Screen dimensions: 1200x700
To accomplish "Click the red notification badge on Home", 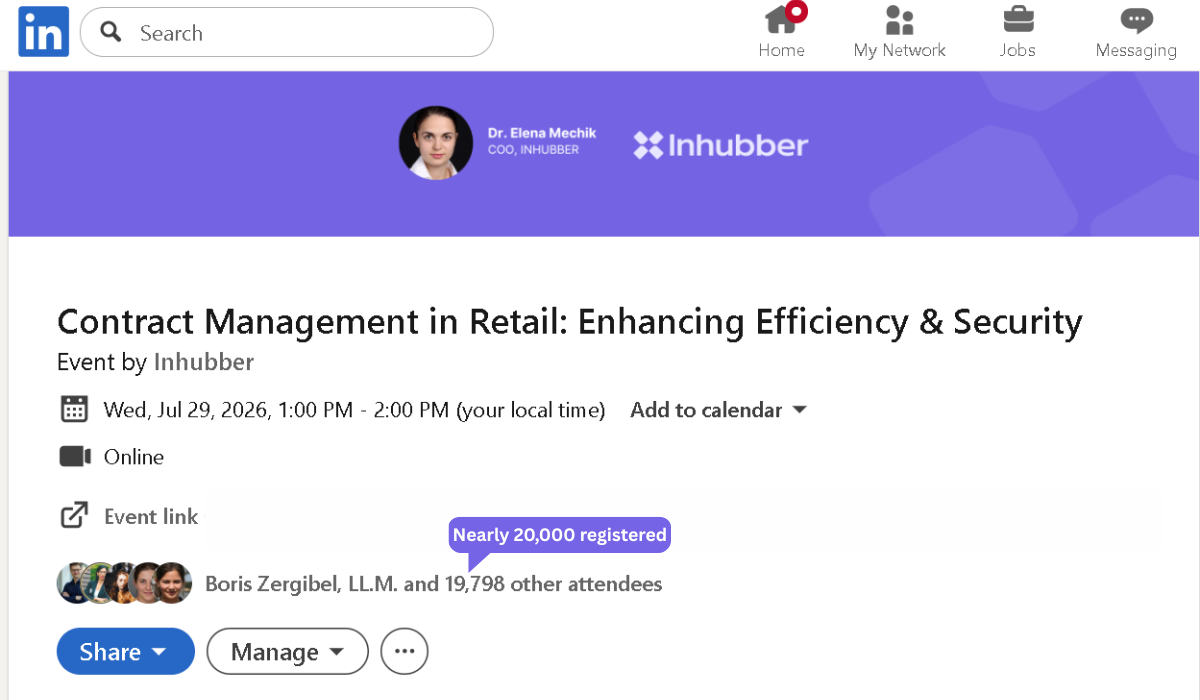I will (x=797, y=12).
